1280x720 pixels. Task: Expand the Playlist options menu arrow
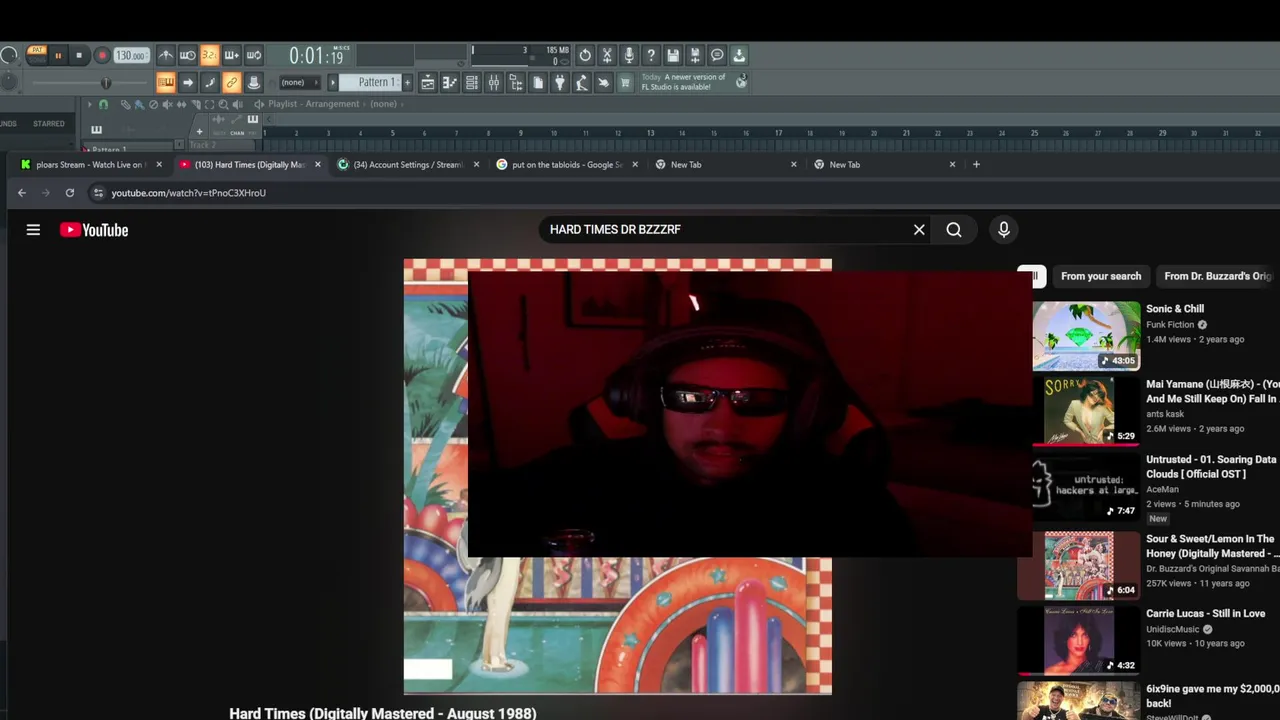point(89,104)
